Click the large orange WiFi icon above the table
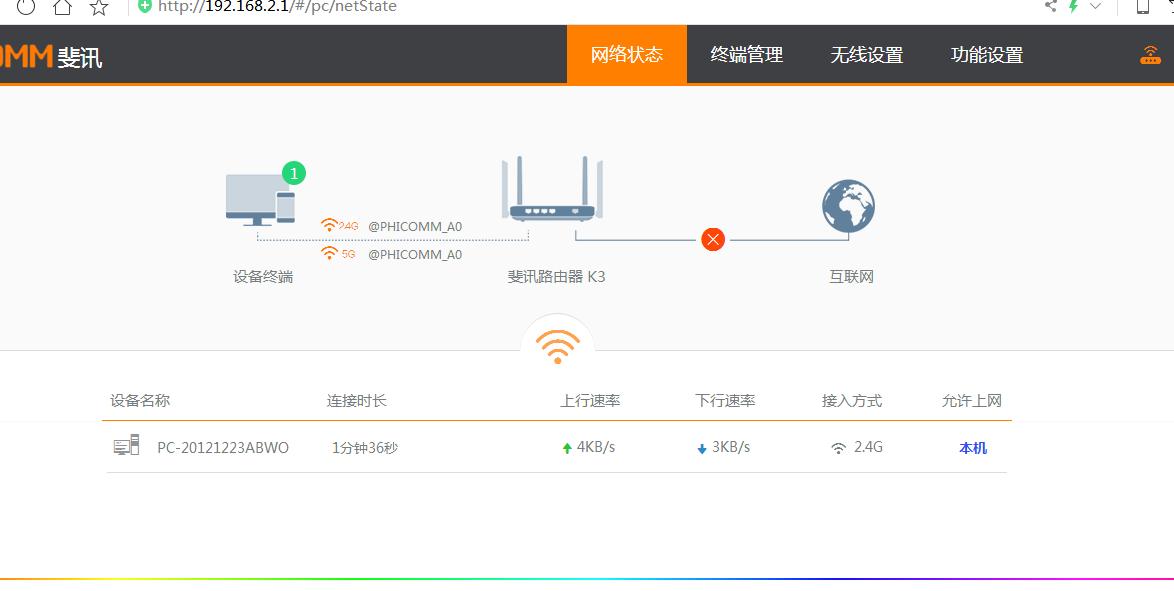Viewport: 1174px width, 591px height. pyautogui.click(x=557, y=345)
